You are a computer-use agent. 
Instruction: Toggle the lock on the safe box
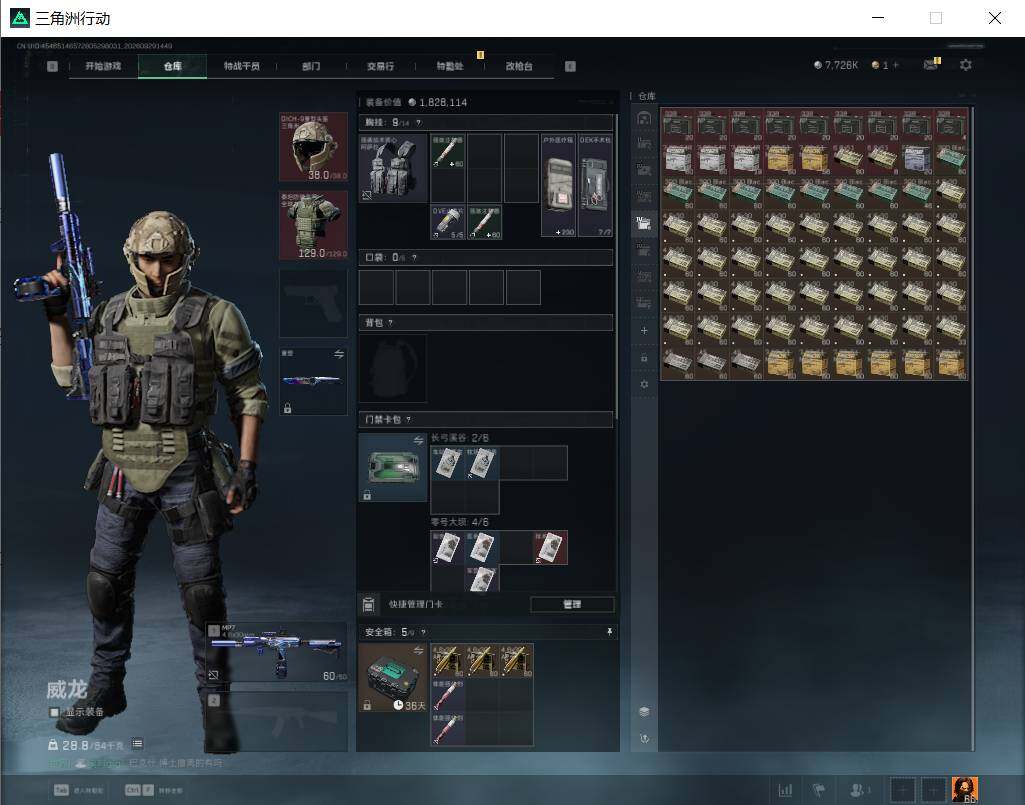coord(367,706)
